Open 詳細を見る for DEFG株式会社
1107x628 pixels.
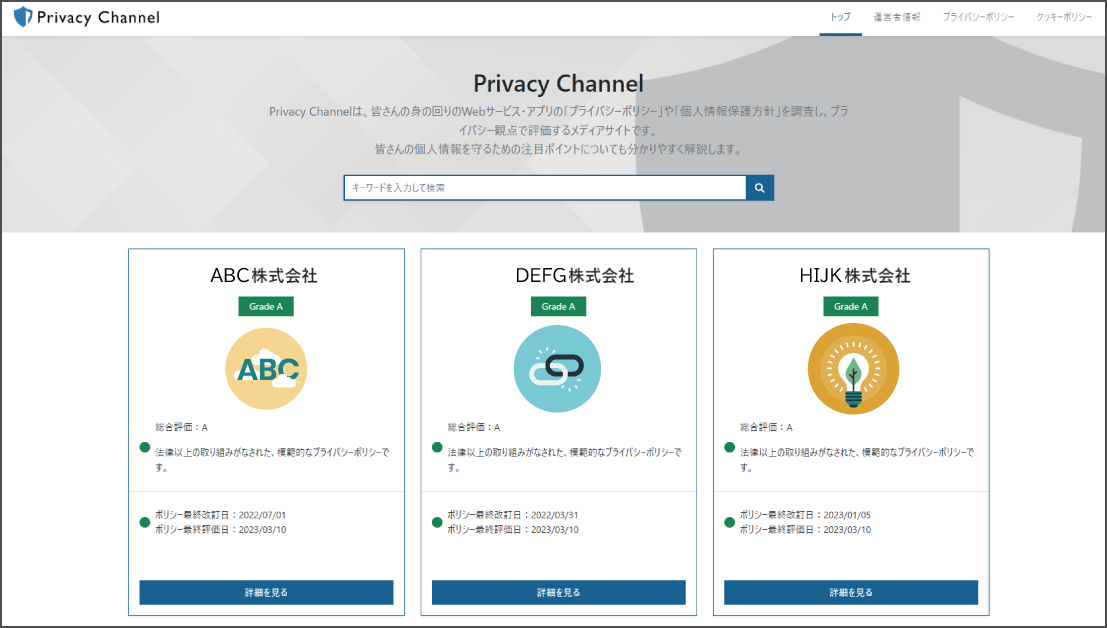point(557,592)
